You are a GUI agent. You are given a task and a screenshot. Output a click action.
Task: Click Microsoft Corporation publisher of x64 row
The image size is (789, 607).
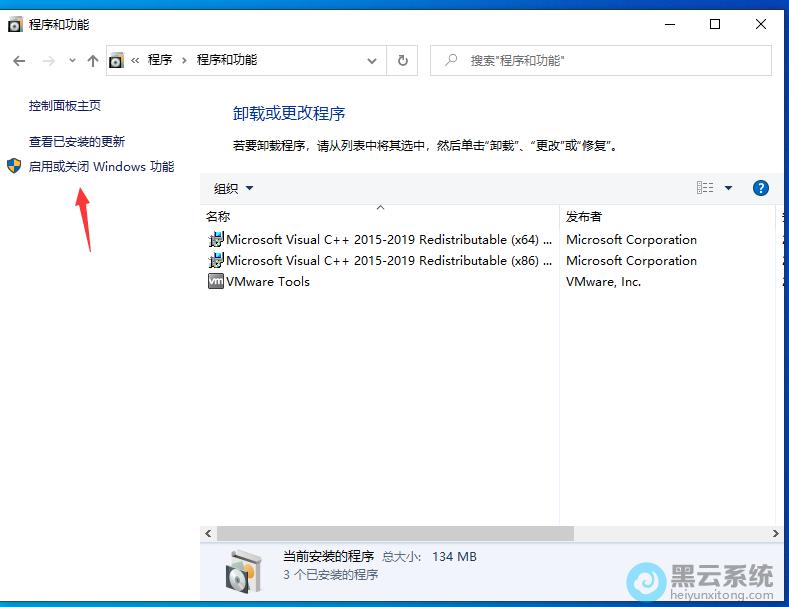(x=632, y=240)
